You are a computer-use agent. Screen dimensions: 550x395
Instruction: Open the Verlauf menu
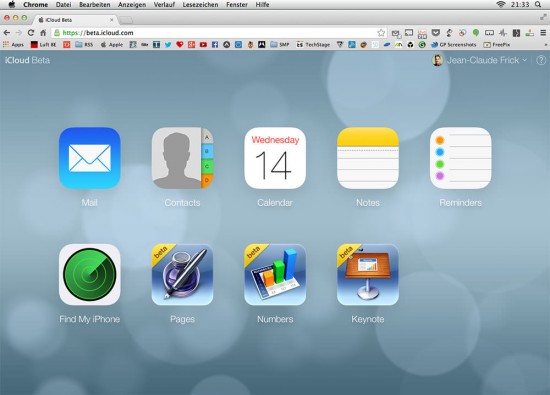(164, 5)
